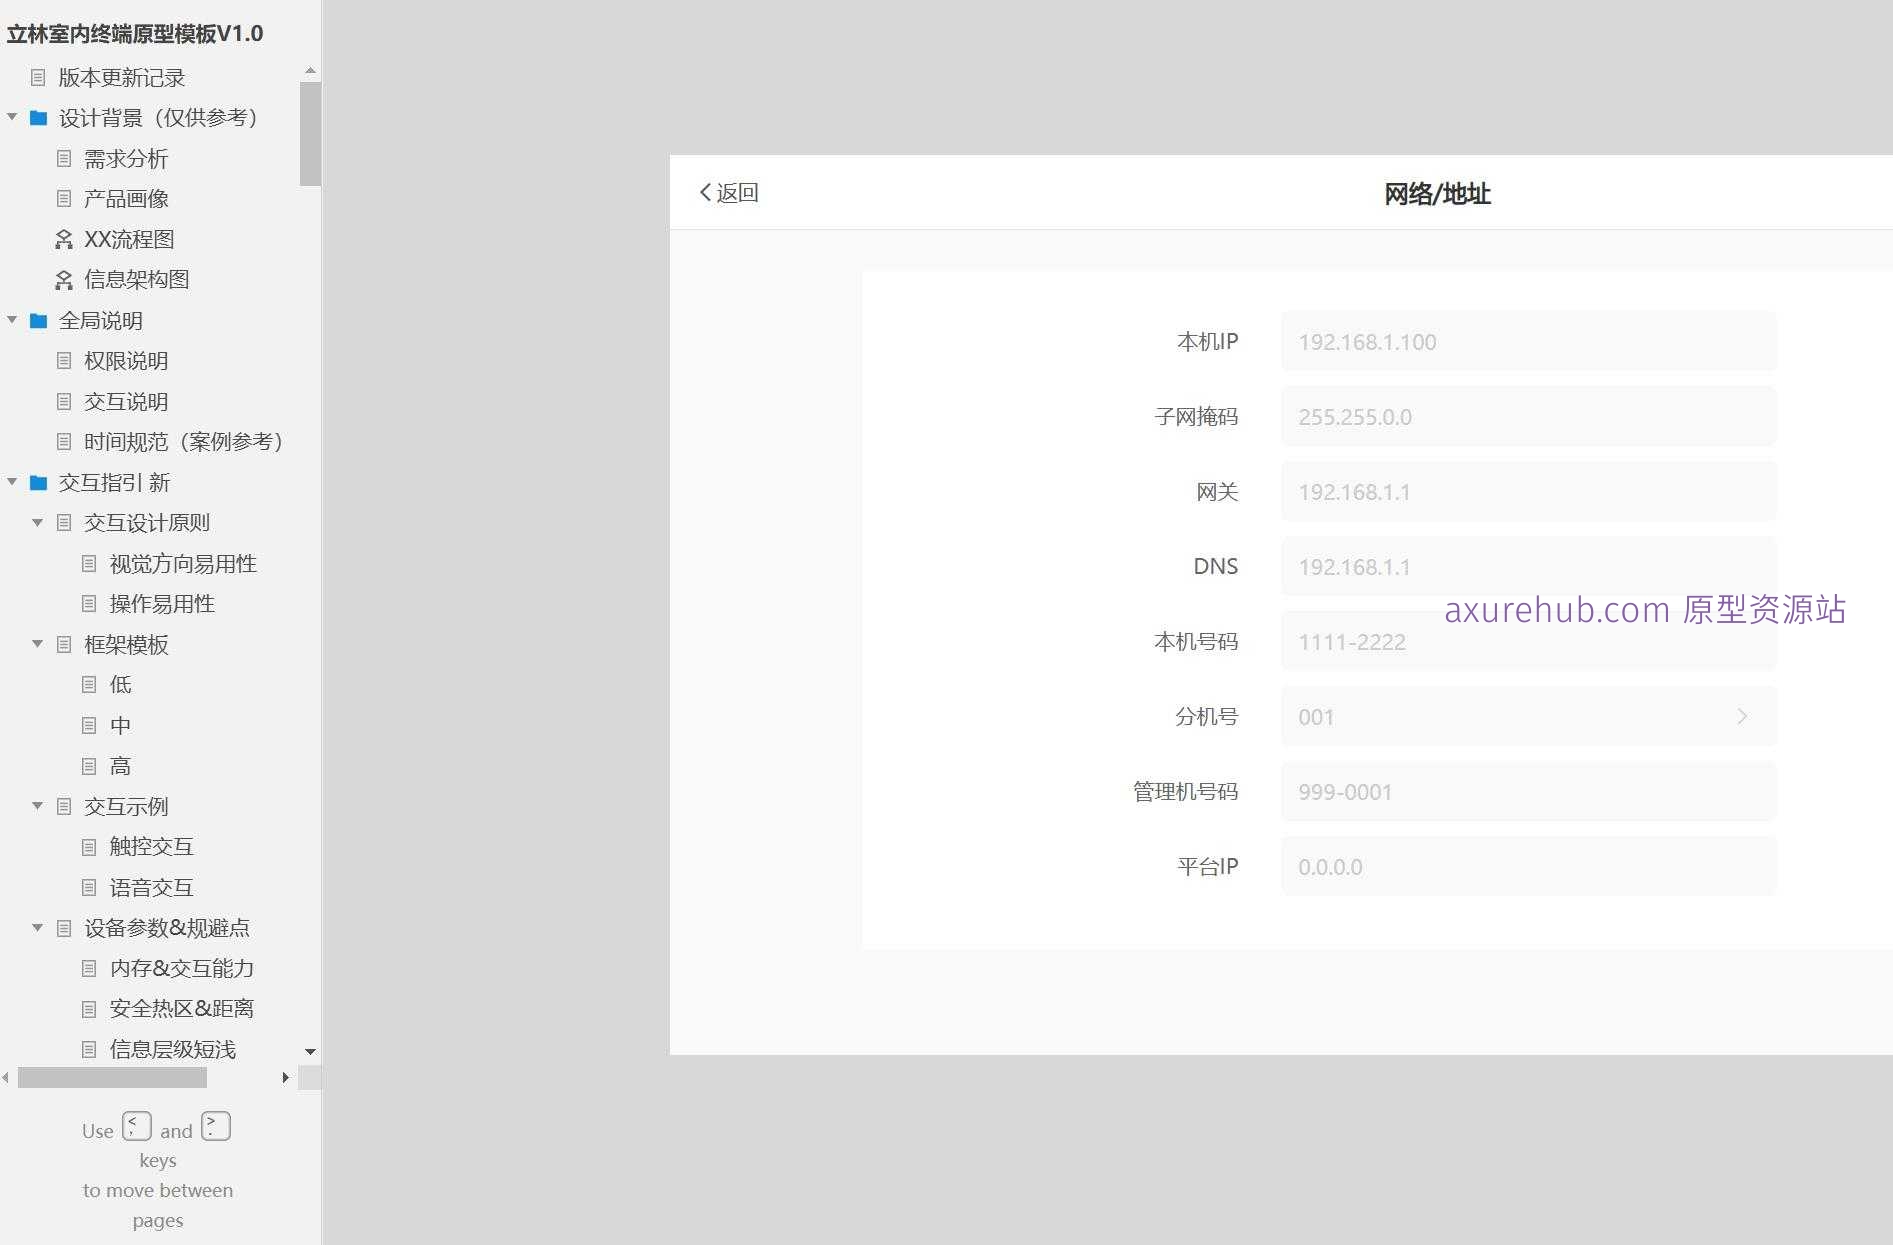This screenshot has width=1893, height=1245.
Task: Open the 分机号 selector chevron
Action: [1742, 716]
